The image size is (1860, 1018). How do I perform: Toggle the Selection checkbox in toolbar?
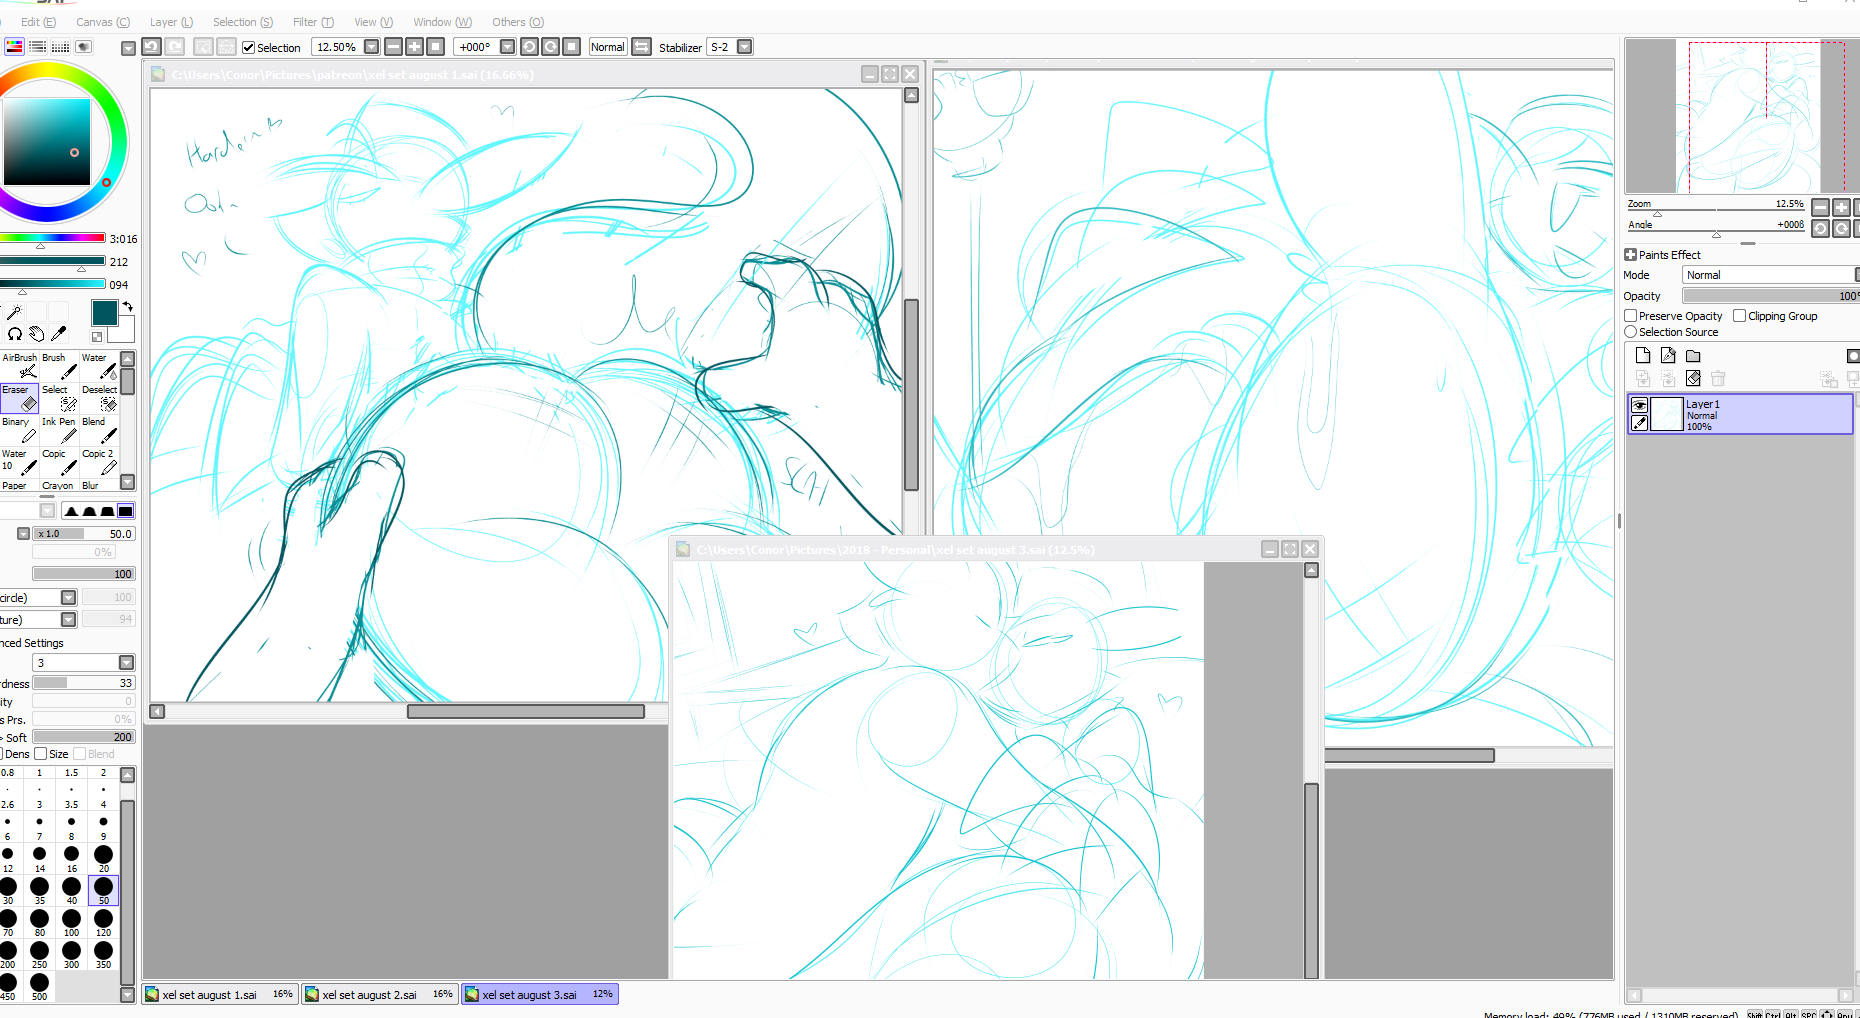[249, 47]
